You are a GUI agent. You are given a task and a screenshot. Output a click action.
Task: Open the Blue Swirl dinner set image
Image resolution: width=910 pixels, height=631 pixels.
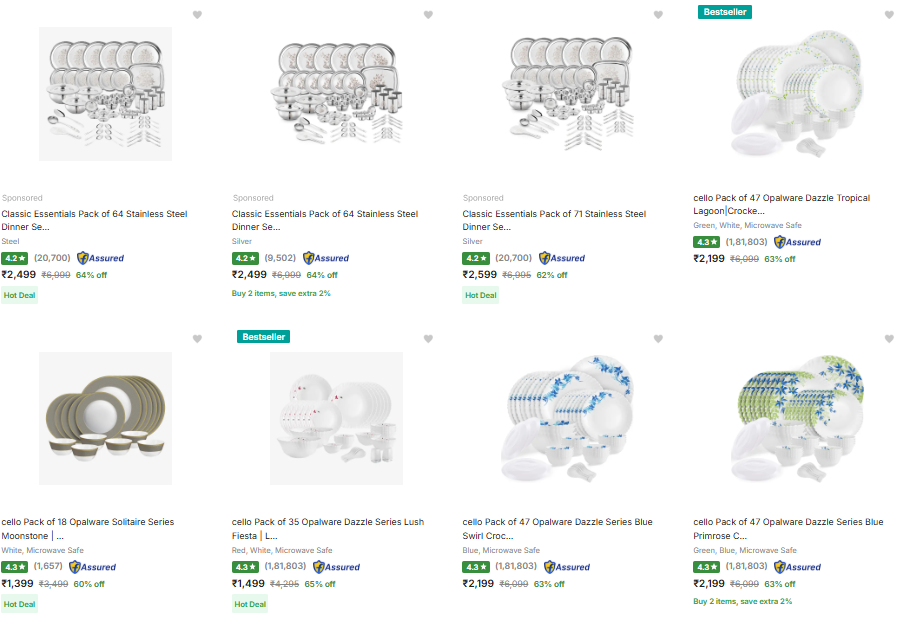pyautogui.click(x=567, y=418)
